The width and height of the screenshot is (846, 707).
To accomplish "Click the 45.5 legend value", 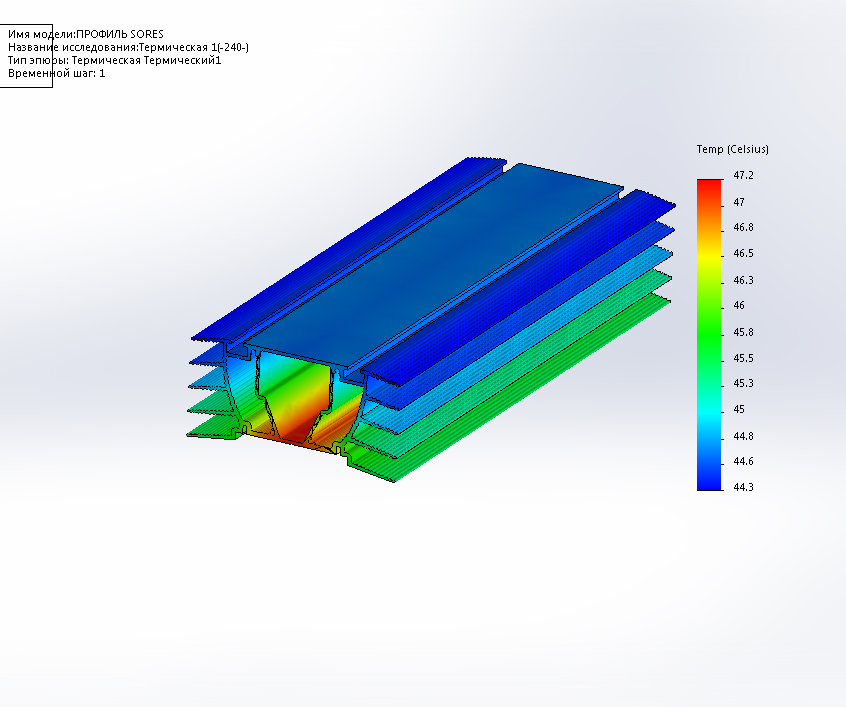I will [743, 358].
